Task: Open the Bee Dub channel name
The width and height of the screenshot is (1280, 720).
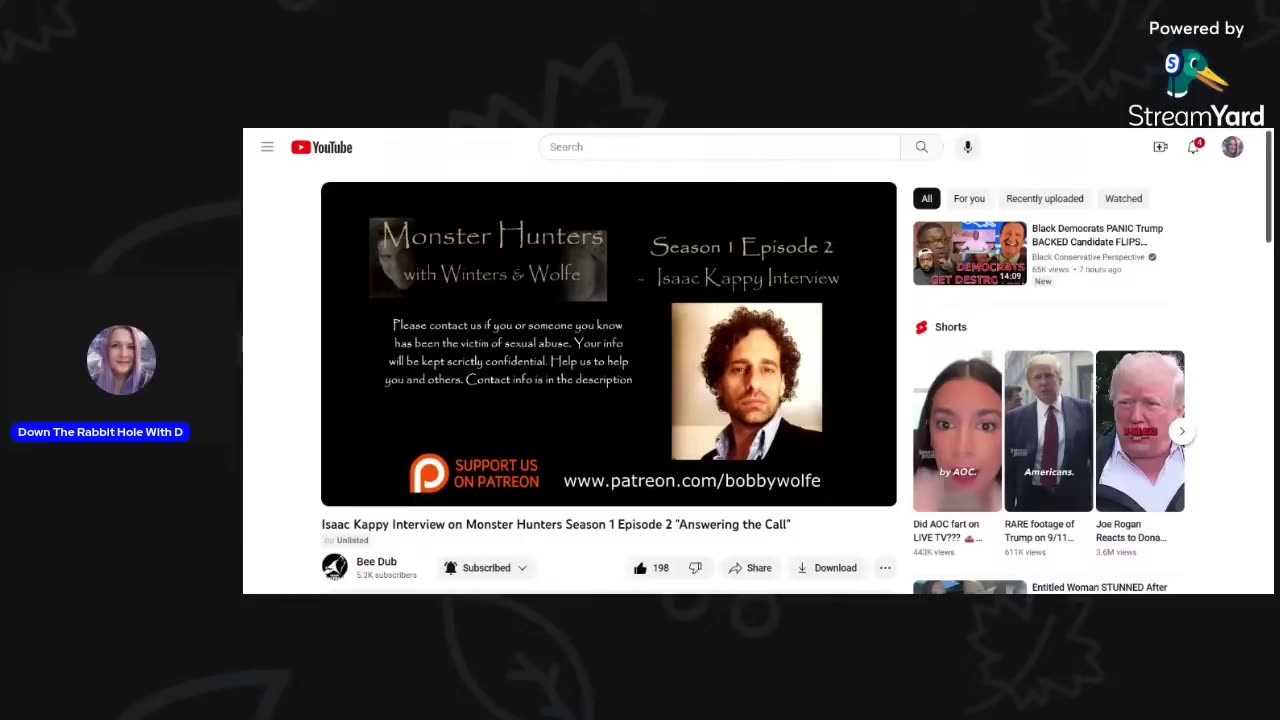Action: coord(377,562)
